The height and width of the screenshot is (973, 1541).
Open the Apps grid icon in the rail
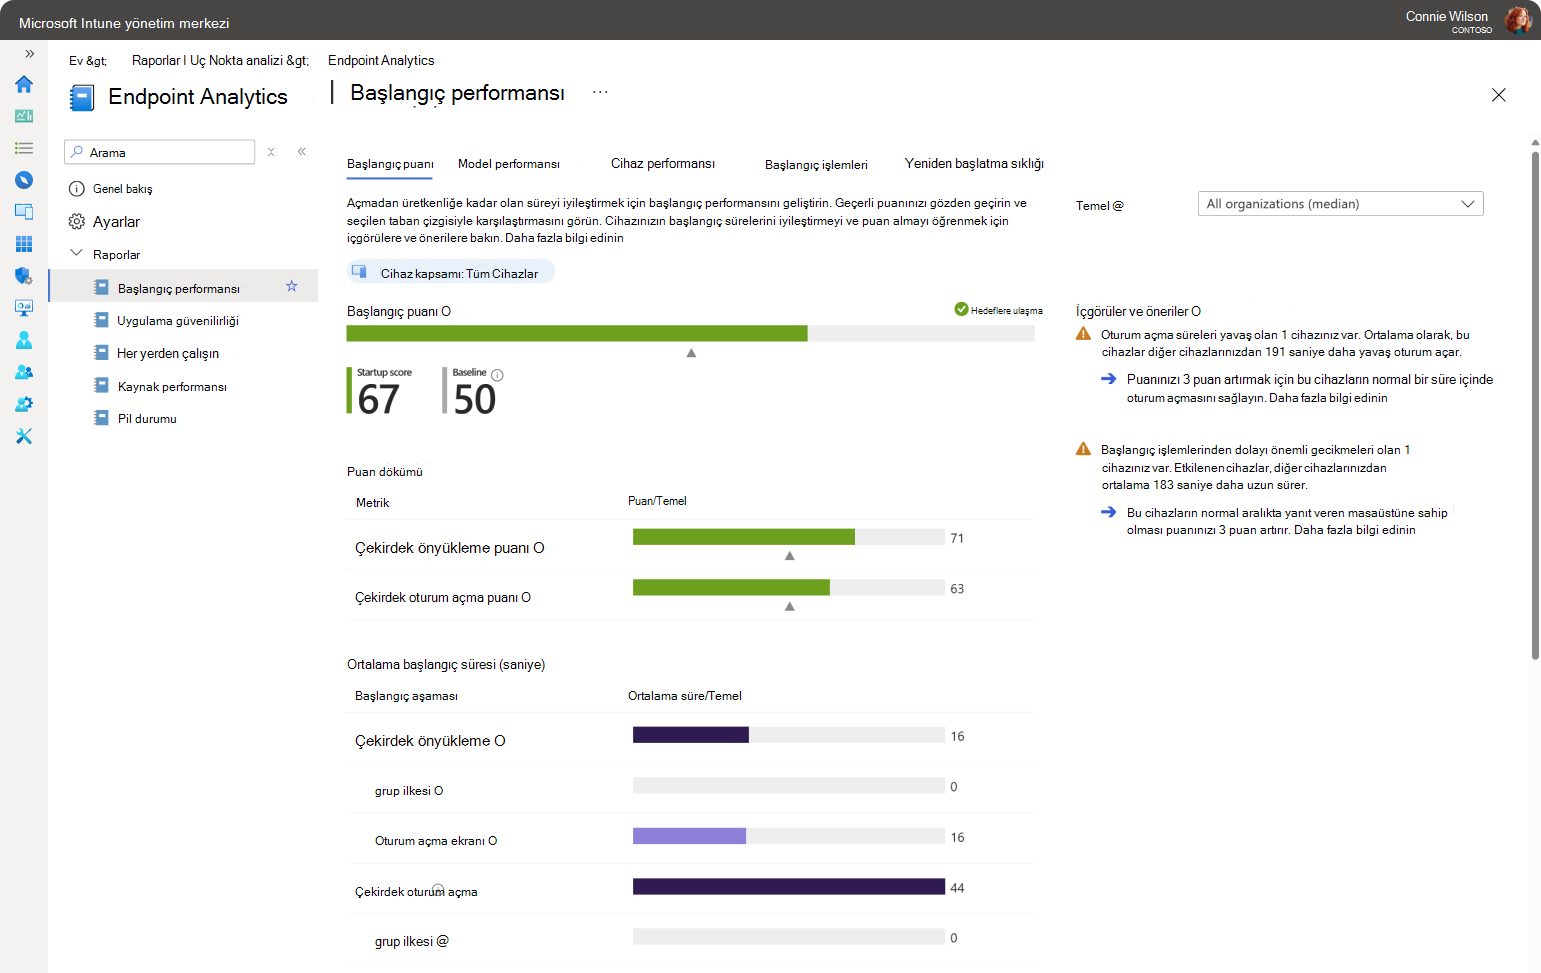[x=24, y=244]
